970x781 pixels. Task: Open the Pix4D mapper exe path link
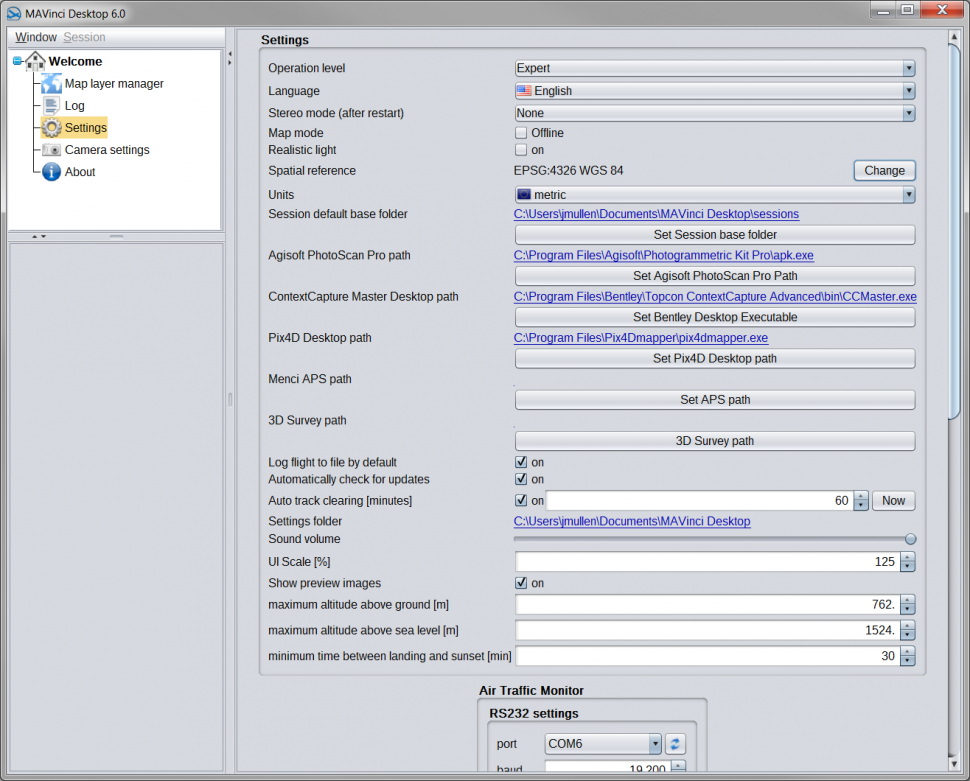(x=641, y=338)
